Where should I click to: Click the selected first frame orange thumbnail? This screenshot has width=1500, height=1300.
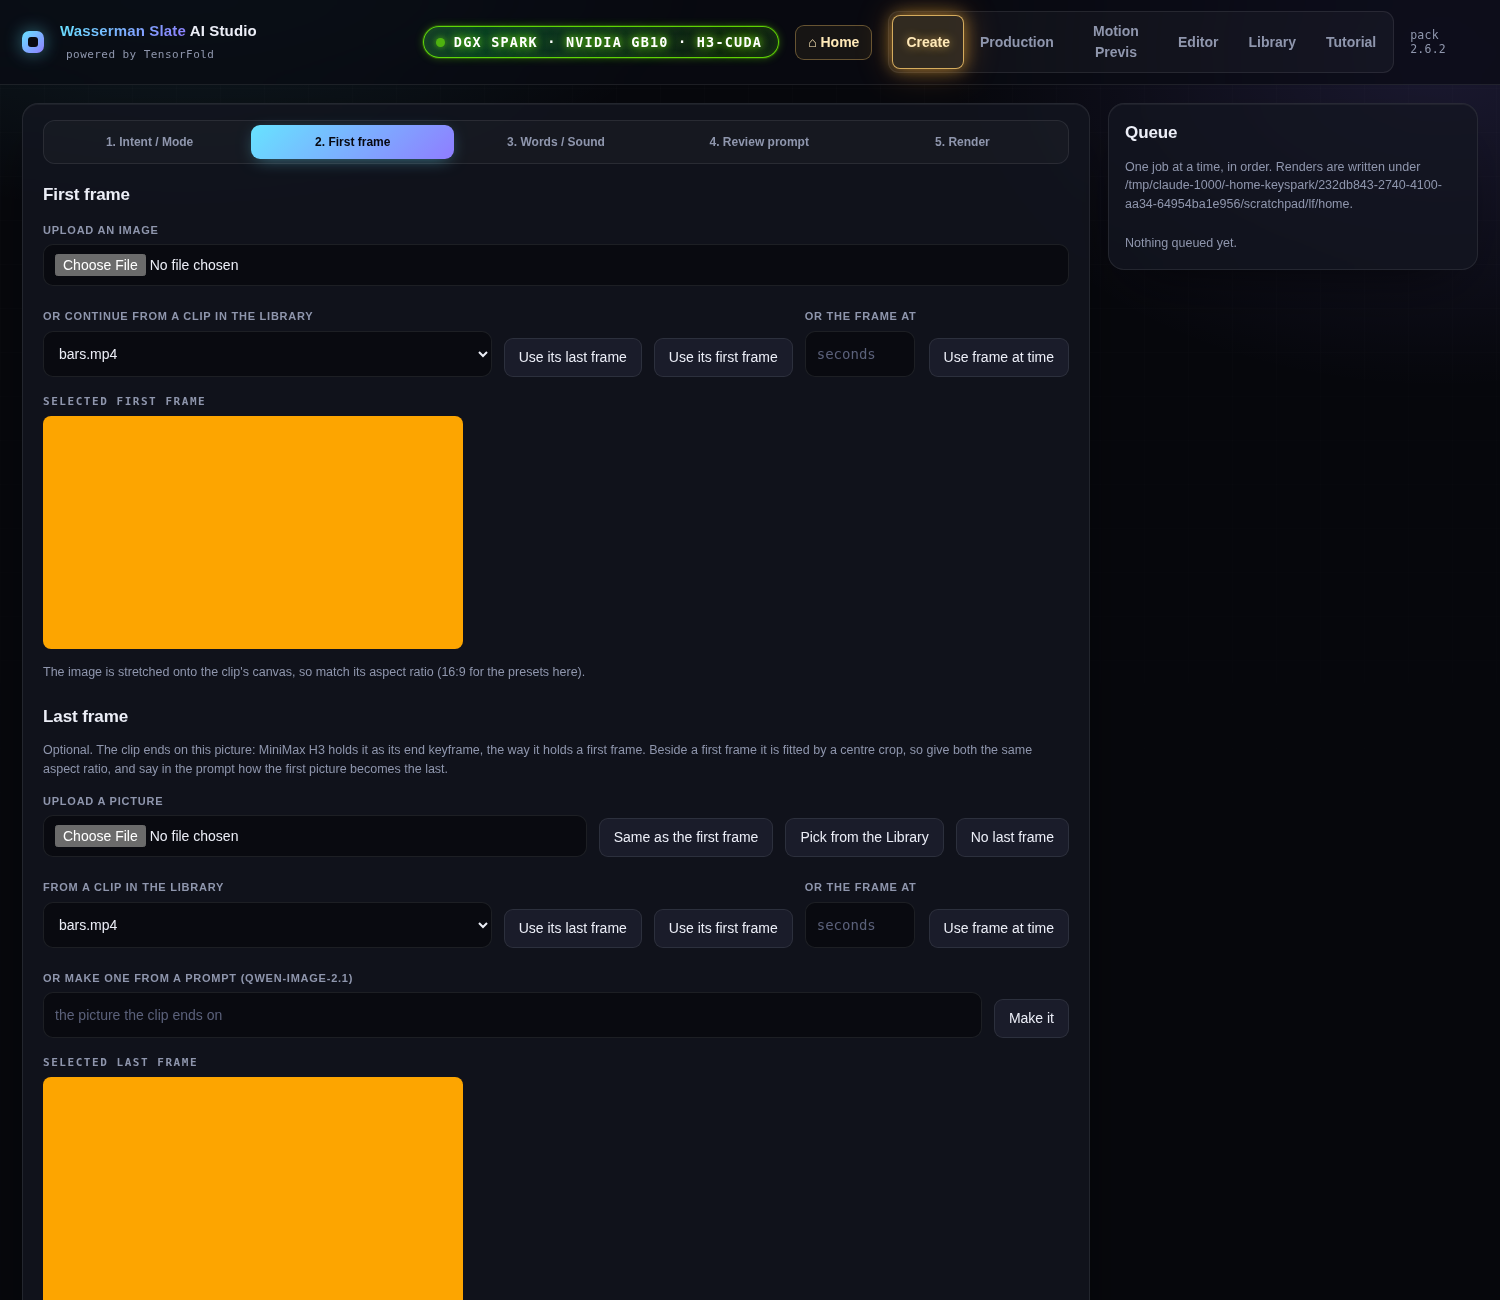click(x=253, y=532)
